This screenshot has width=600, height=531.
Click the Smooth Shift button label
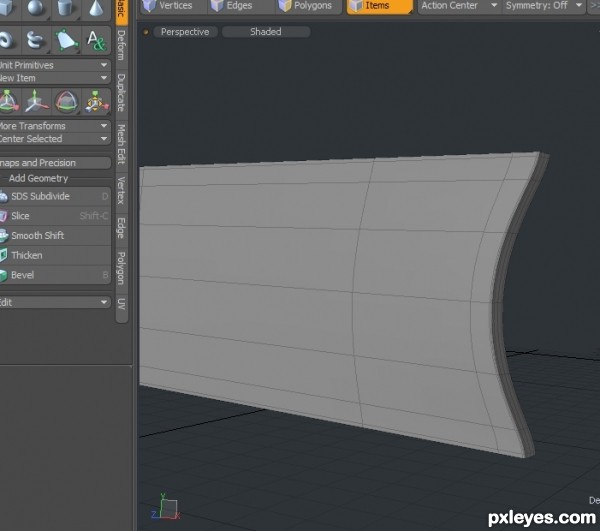pyautogui.click(x=38, y=236)
